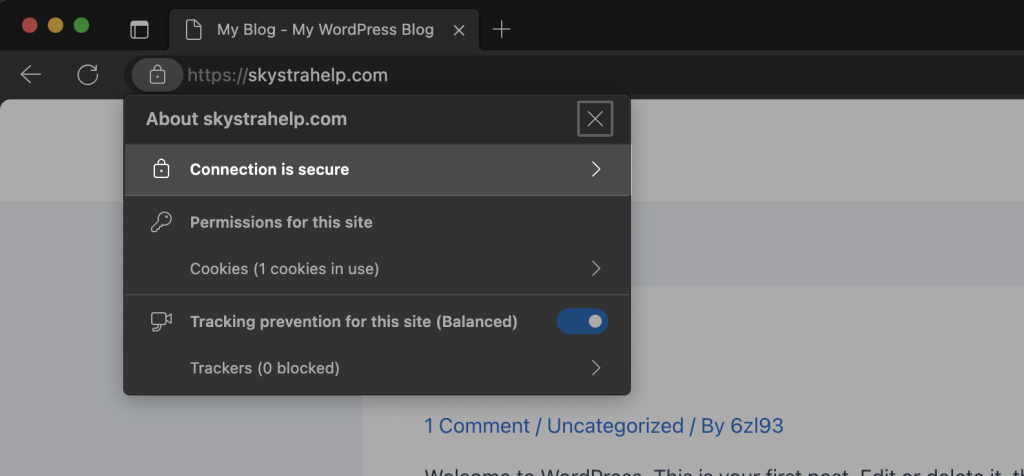The image size is (1024, 476).
Task: Close the My Blog tab
Action: pyautogui.click(x=459, y=30)
